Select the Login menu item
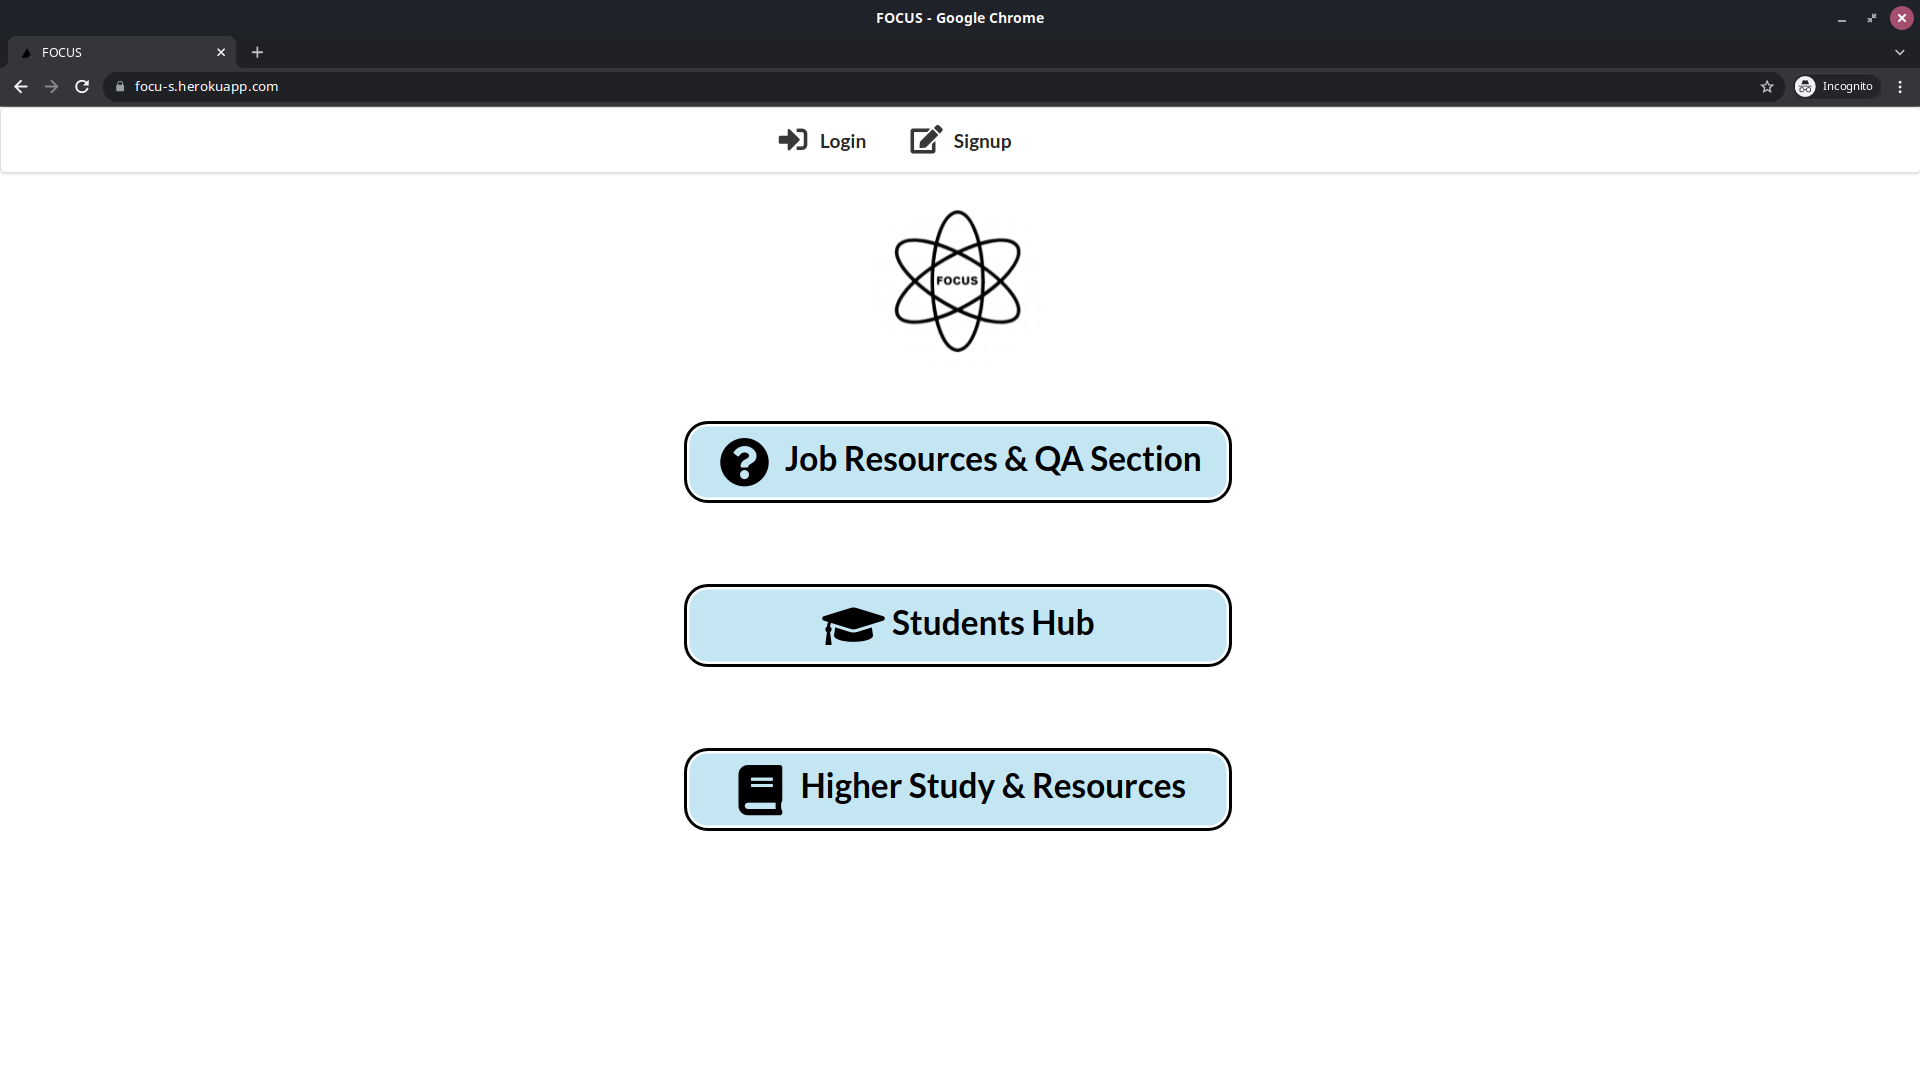Screen dimensions: 1920x1080 tap(822, 140)
